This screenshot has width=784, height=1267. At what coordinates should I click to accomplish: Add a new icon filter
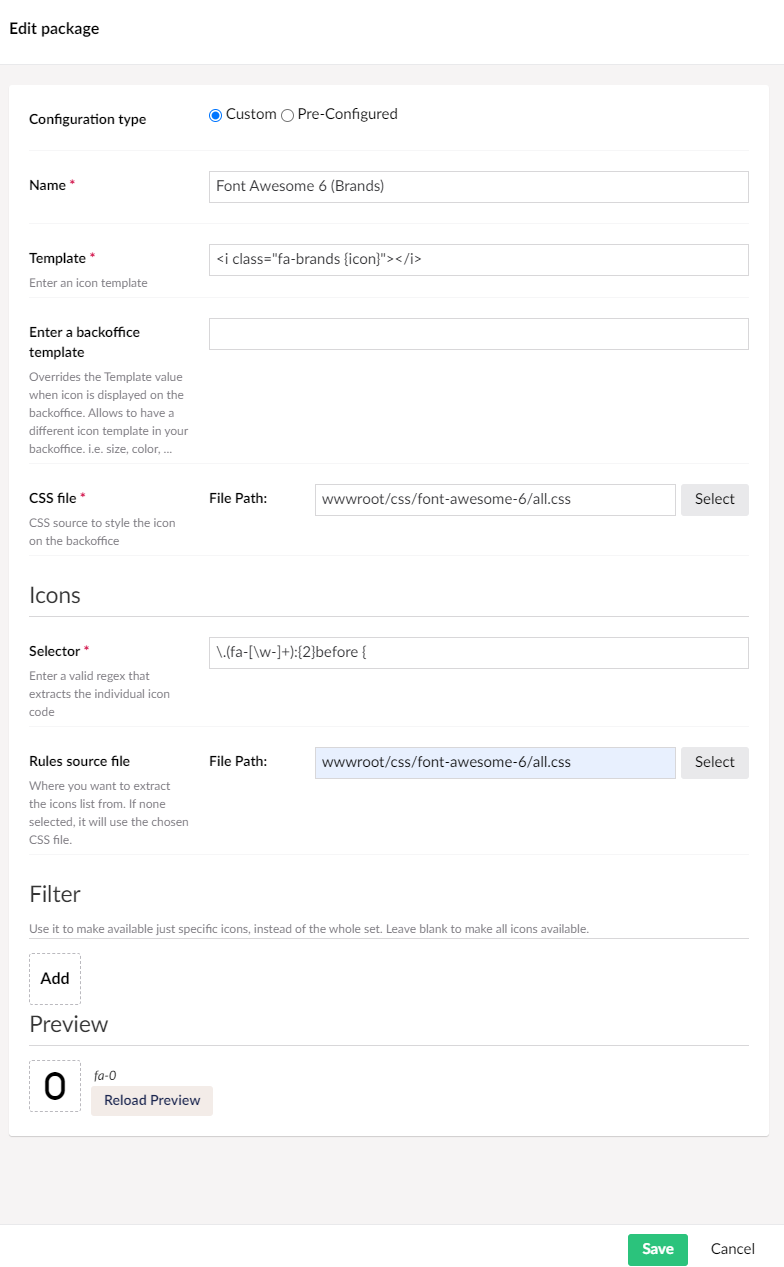click(55, 978)
